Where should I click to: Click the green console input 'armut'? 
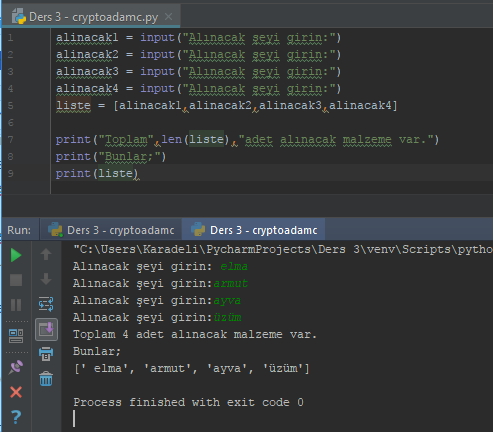point(231,284)
